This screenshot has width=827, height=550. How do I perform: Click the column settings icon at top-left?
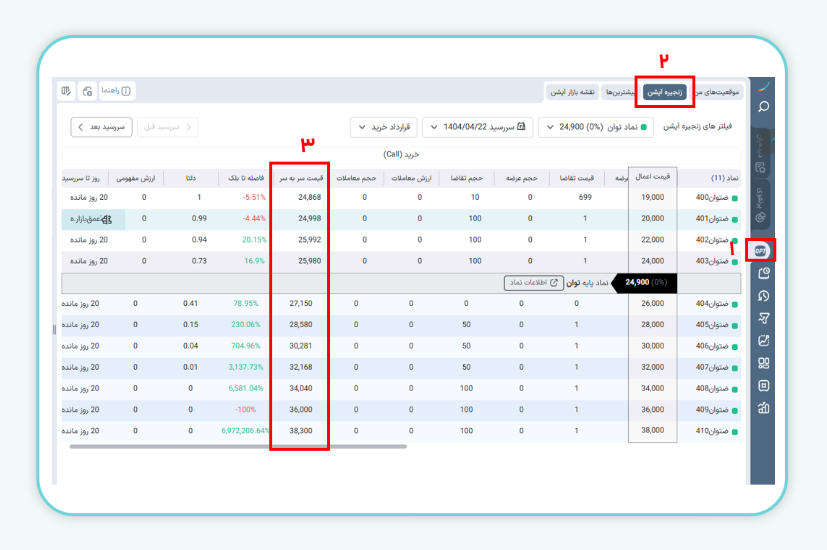pos(66,91)
